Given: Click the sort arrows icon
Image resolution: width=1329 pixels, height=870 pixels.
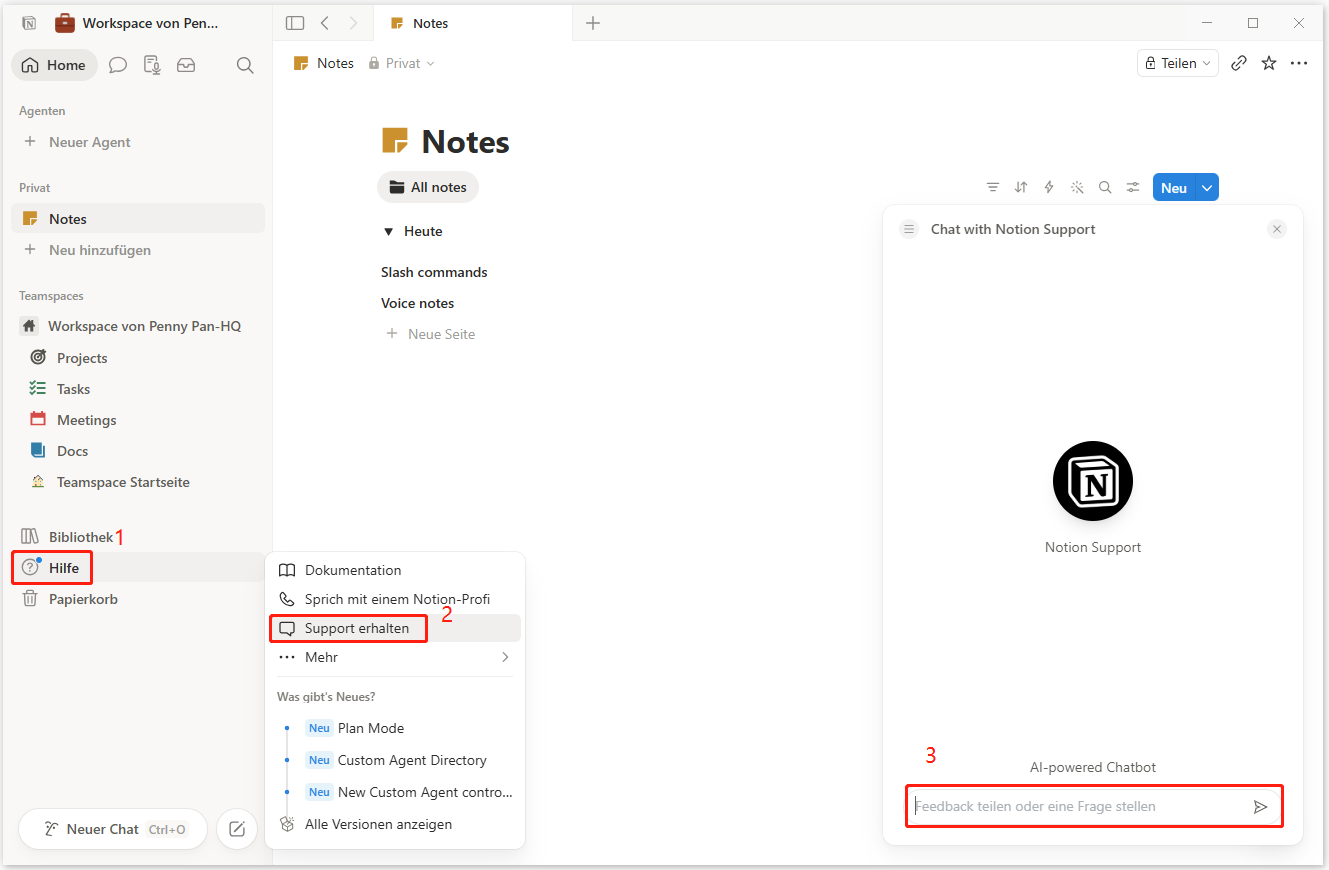Looking at the screenshot, I should (1021, 187).
